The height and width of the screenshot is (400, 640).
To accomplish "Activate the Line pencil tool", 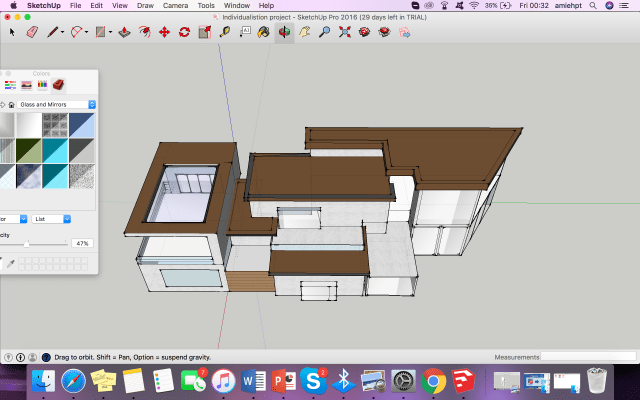I will tap(52, 32).
